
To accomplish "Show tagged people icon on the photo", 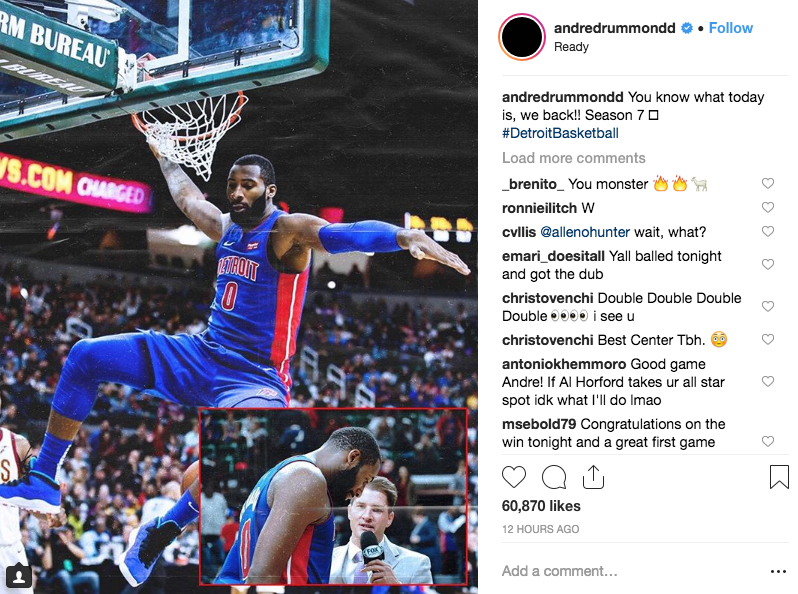I will point(19,576).
